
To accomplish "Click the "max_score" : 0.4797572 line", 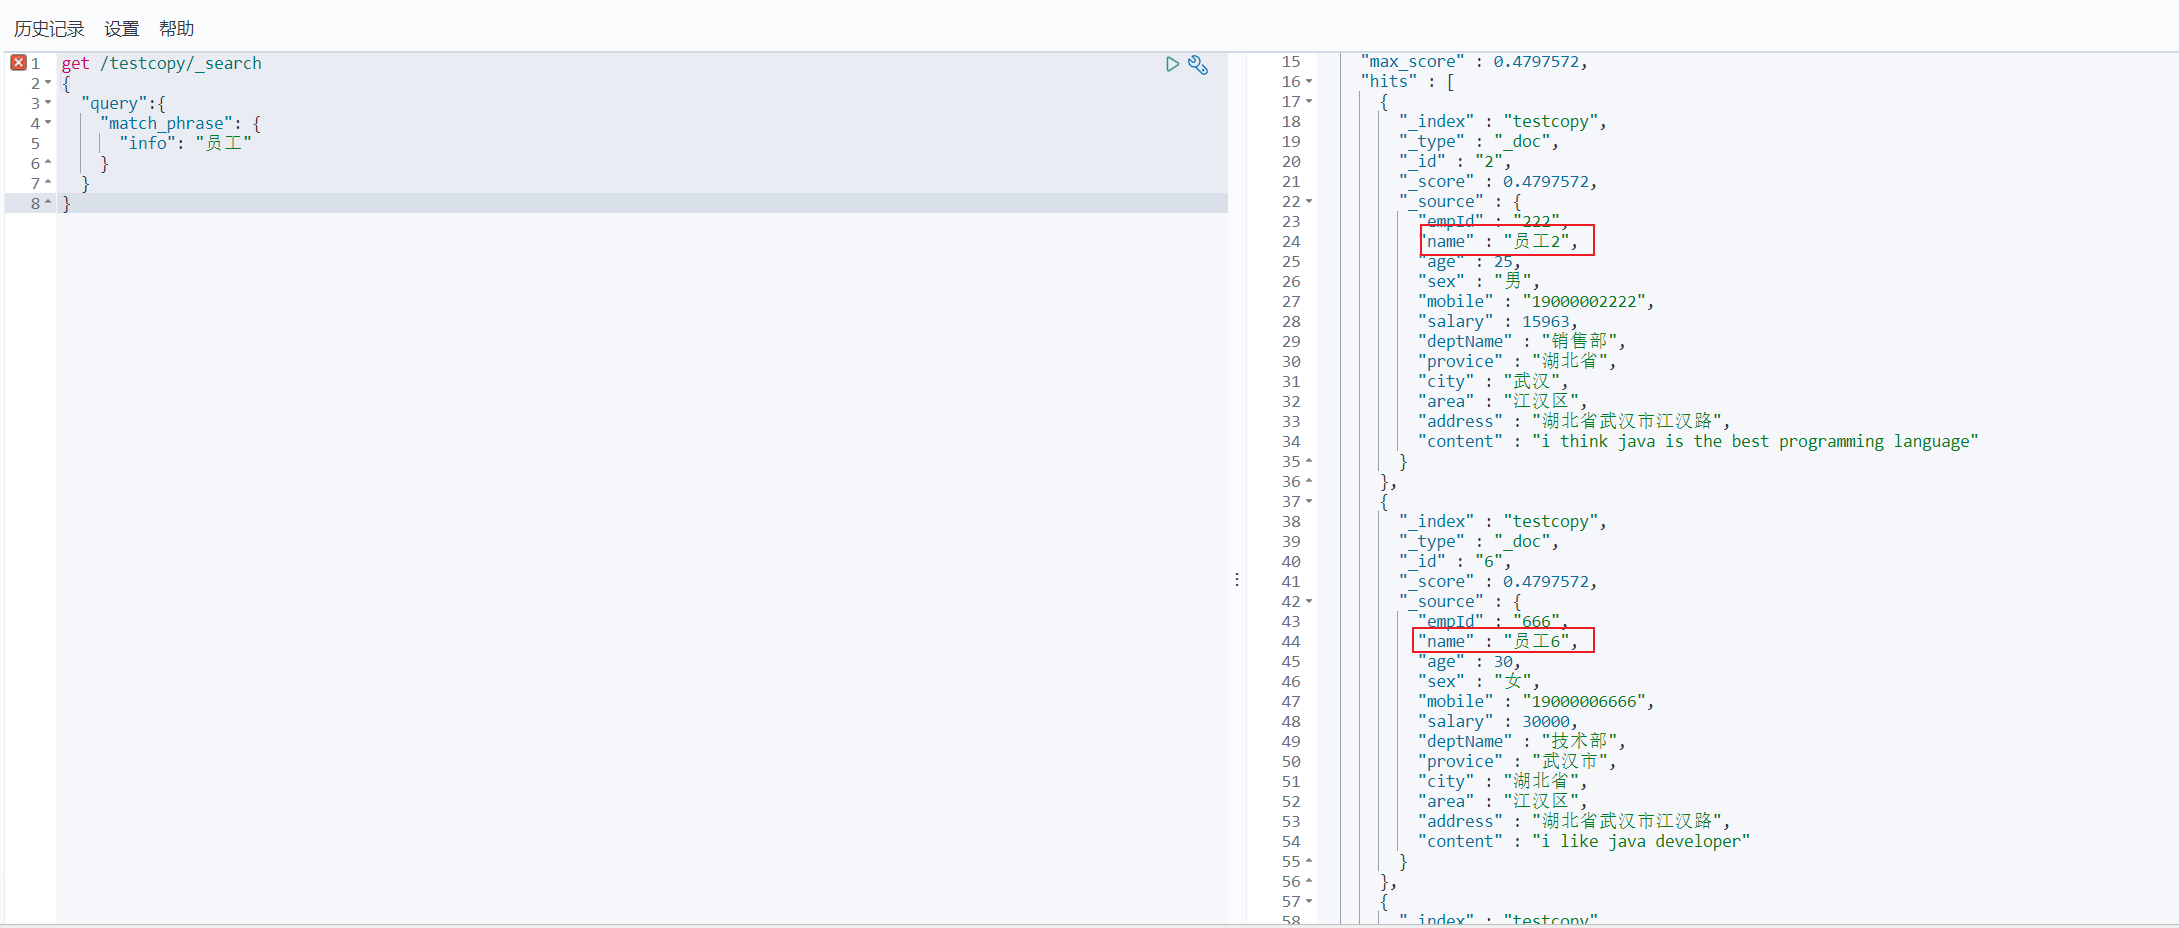I will tap(1473, 62).
